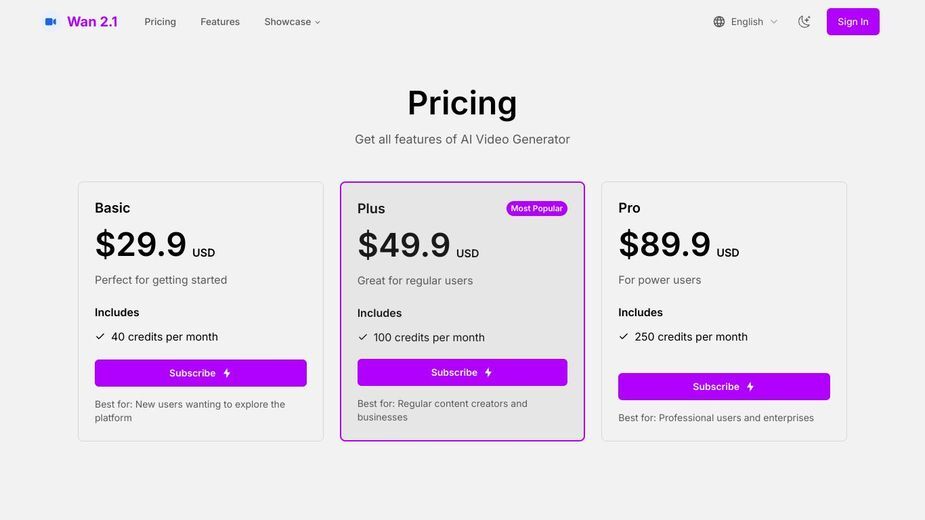Viewport: 925px width, 520px height.
Task: Click the Sign In button
Action: click(852, 22)
